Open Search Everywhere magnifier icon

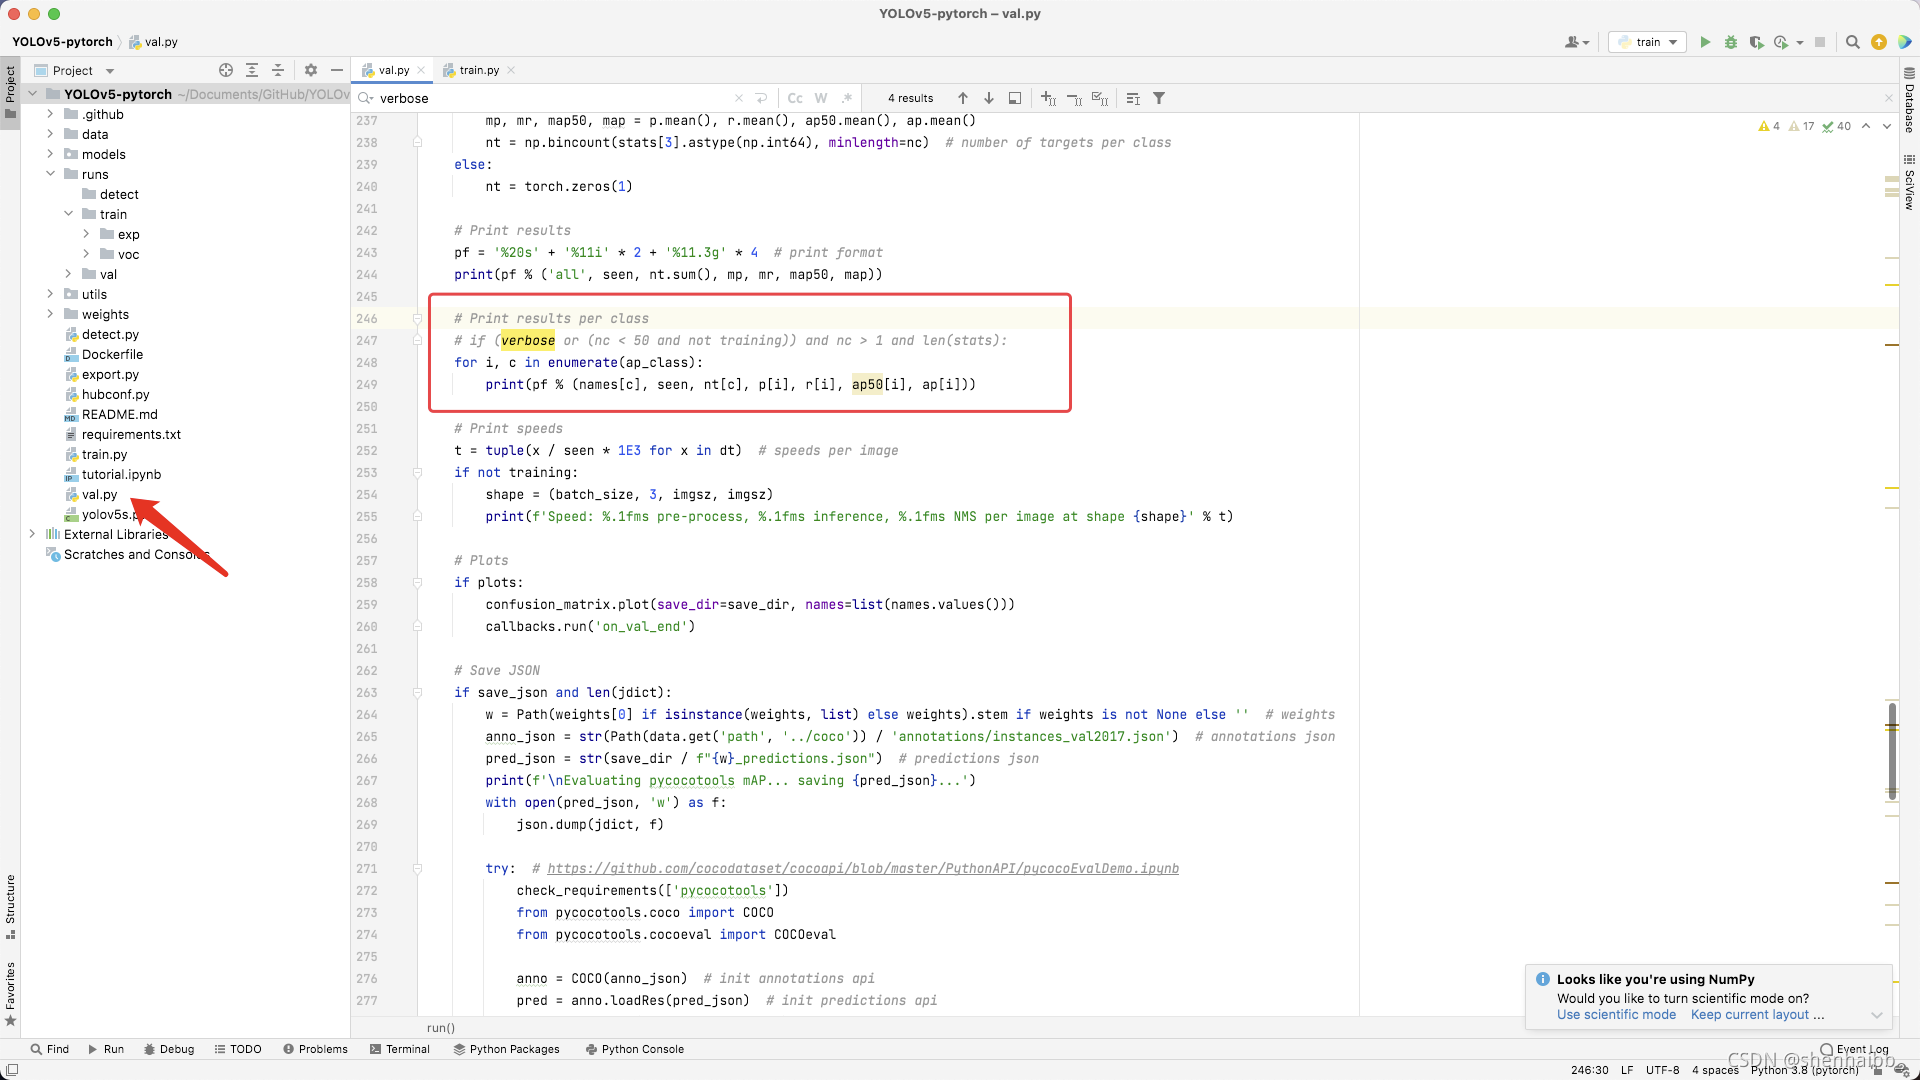(1852, 42)
